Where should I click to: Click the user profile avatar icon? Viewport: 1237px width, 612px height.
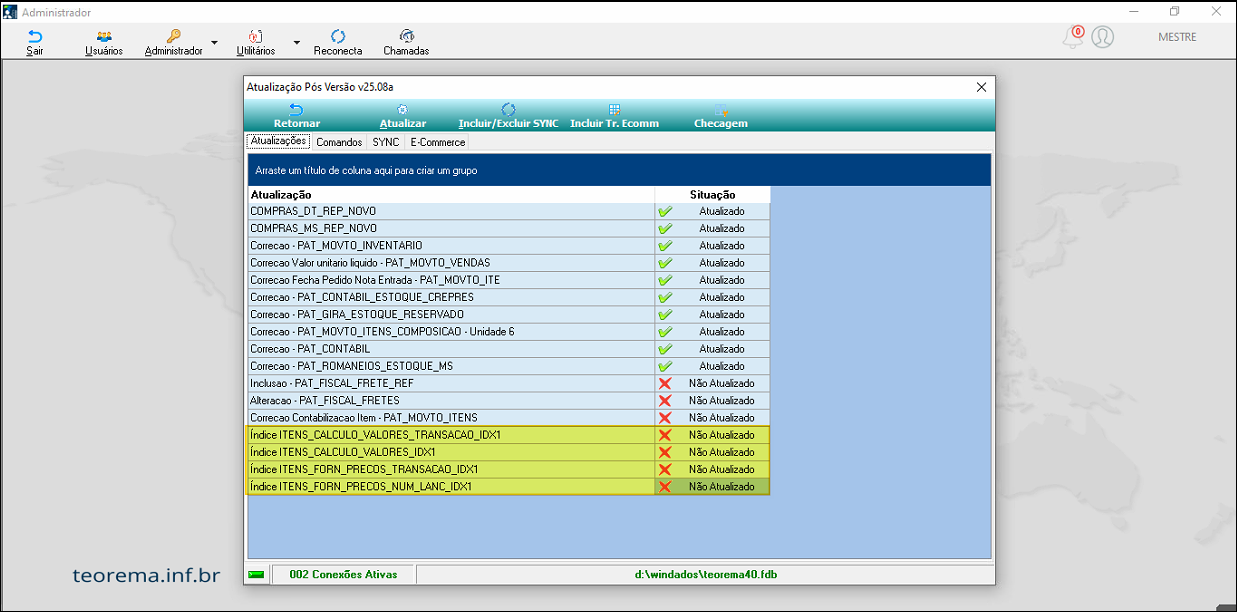coord(1102,38)
